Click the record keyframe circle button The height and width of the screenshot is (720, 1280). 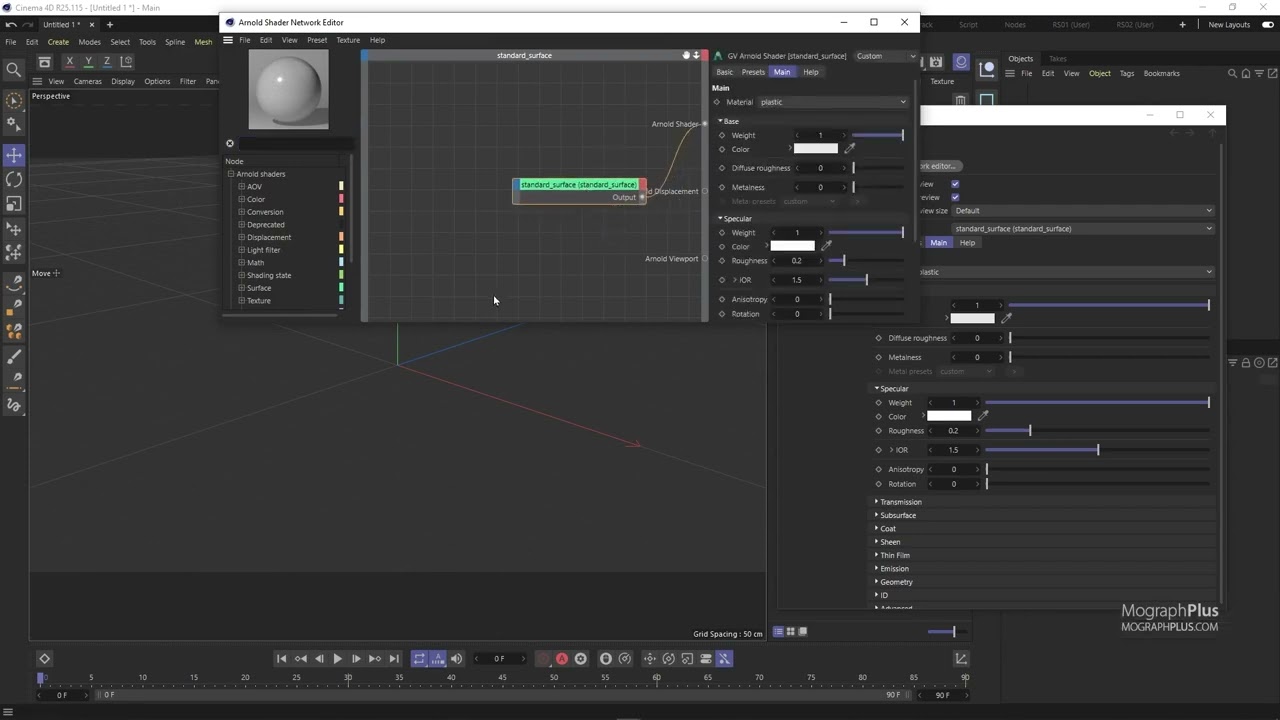point(543,658)
